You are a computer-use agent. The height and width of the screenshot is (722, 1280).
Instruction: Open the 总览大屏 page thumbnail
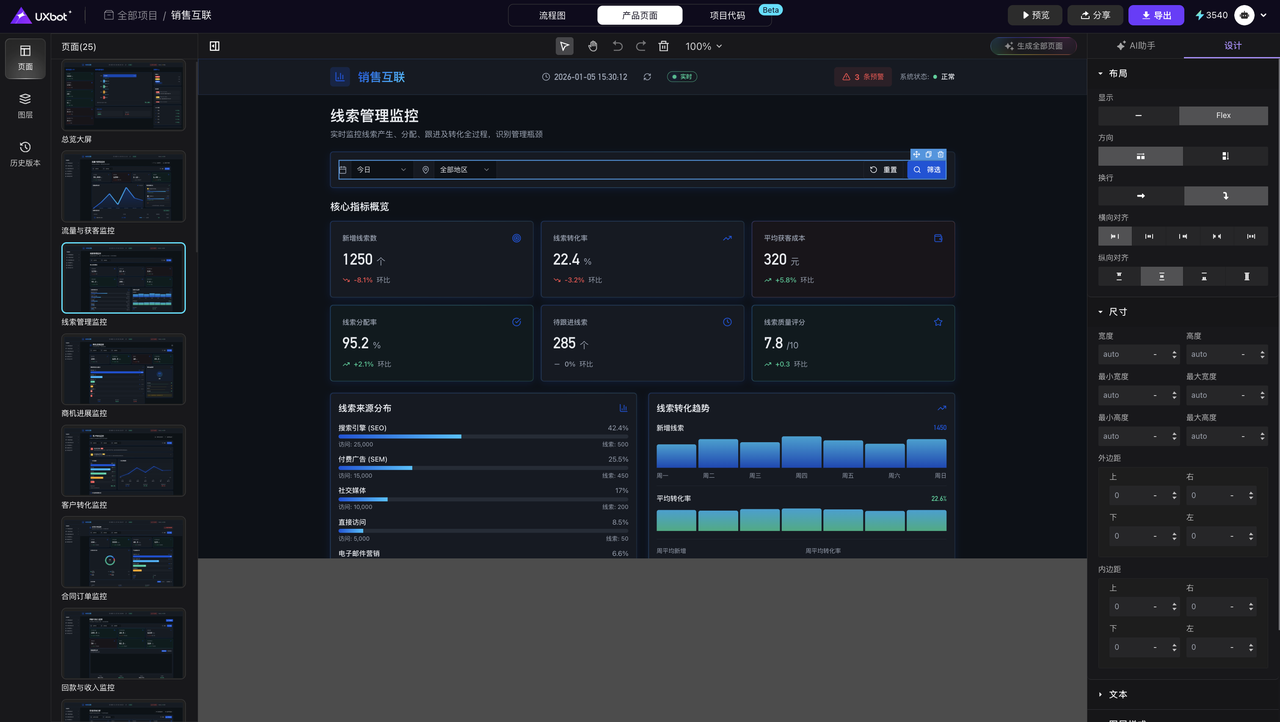123,95
